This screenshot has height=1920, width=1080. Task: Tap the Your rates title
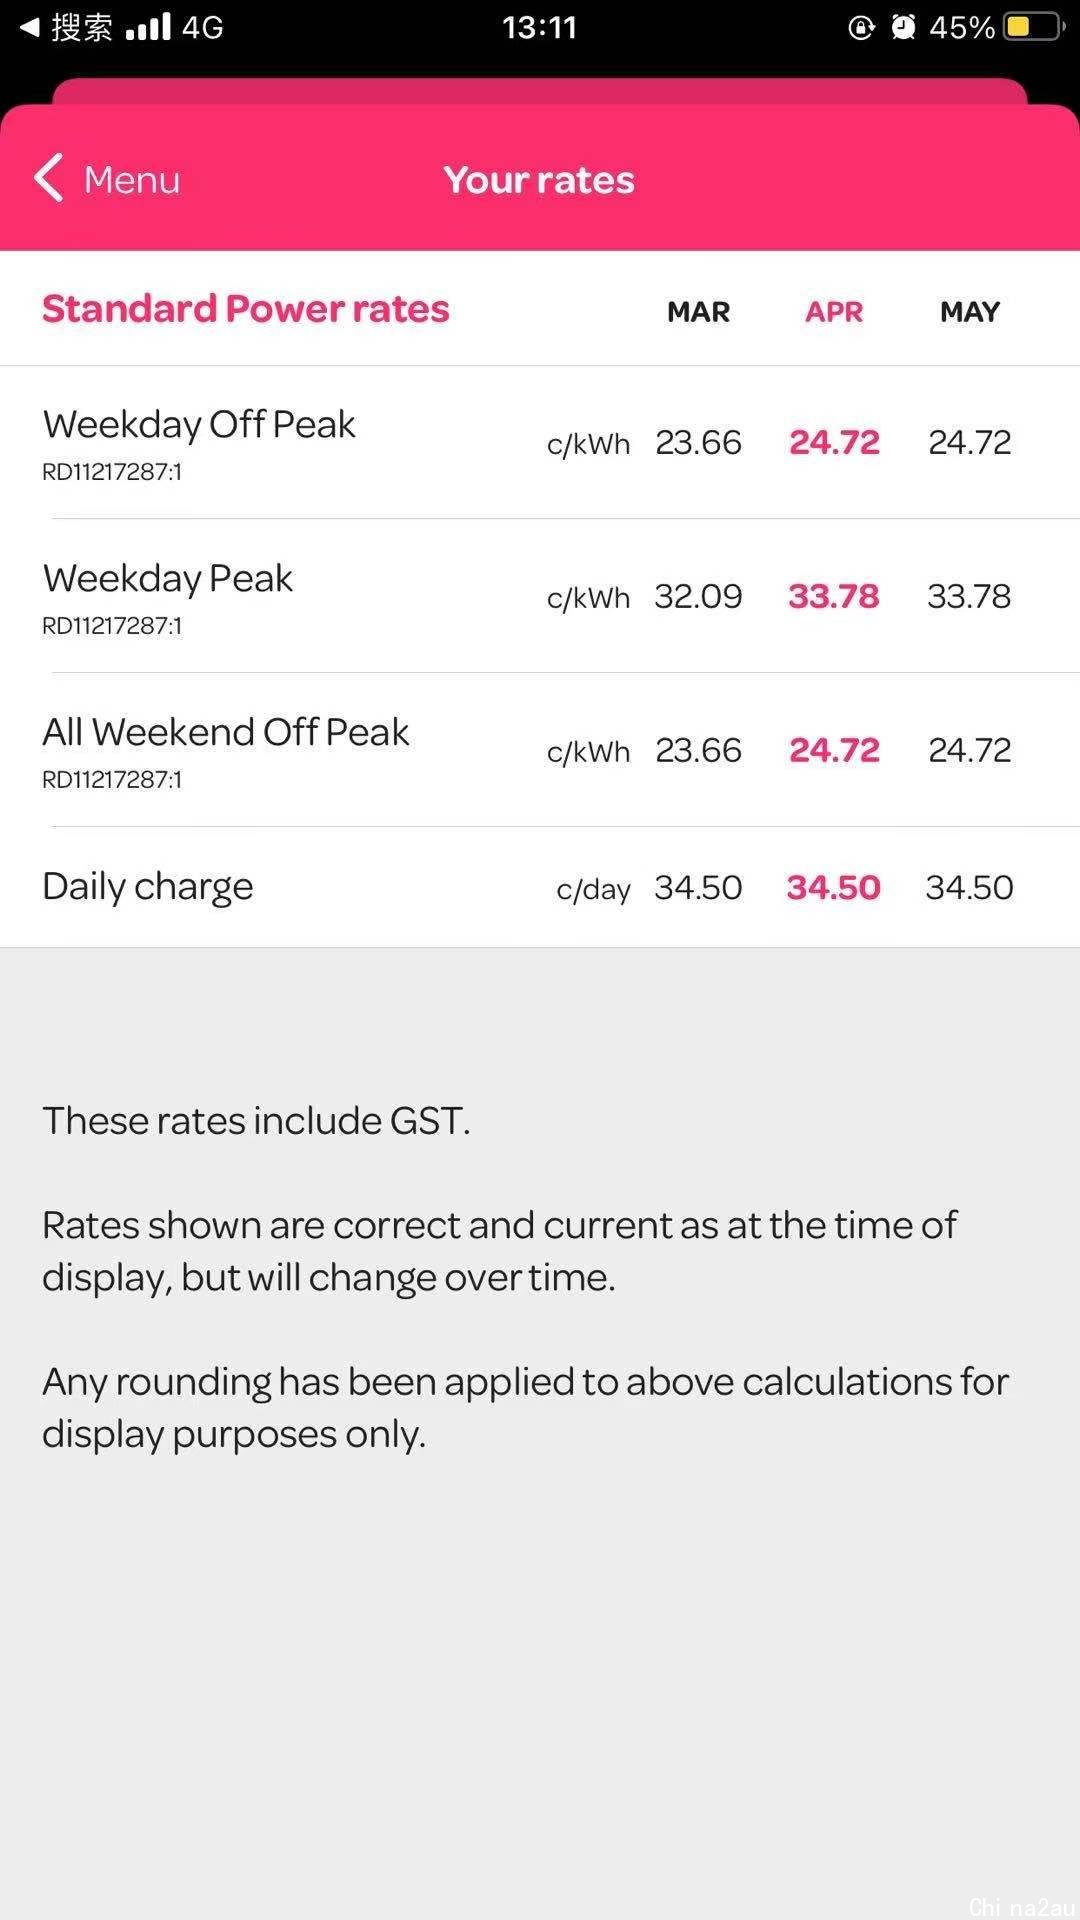[x=539, y=180]
